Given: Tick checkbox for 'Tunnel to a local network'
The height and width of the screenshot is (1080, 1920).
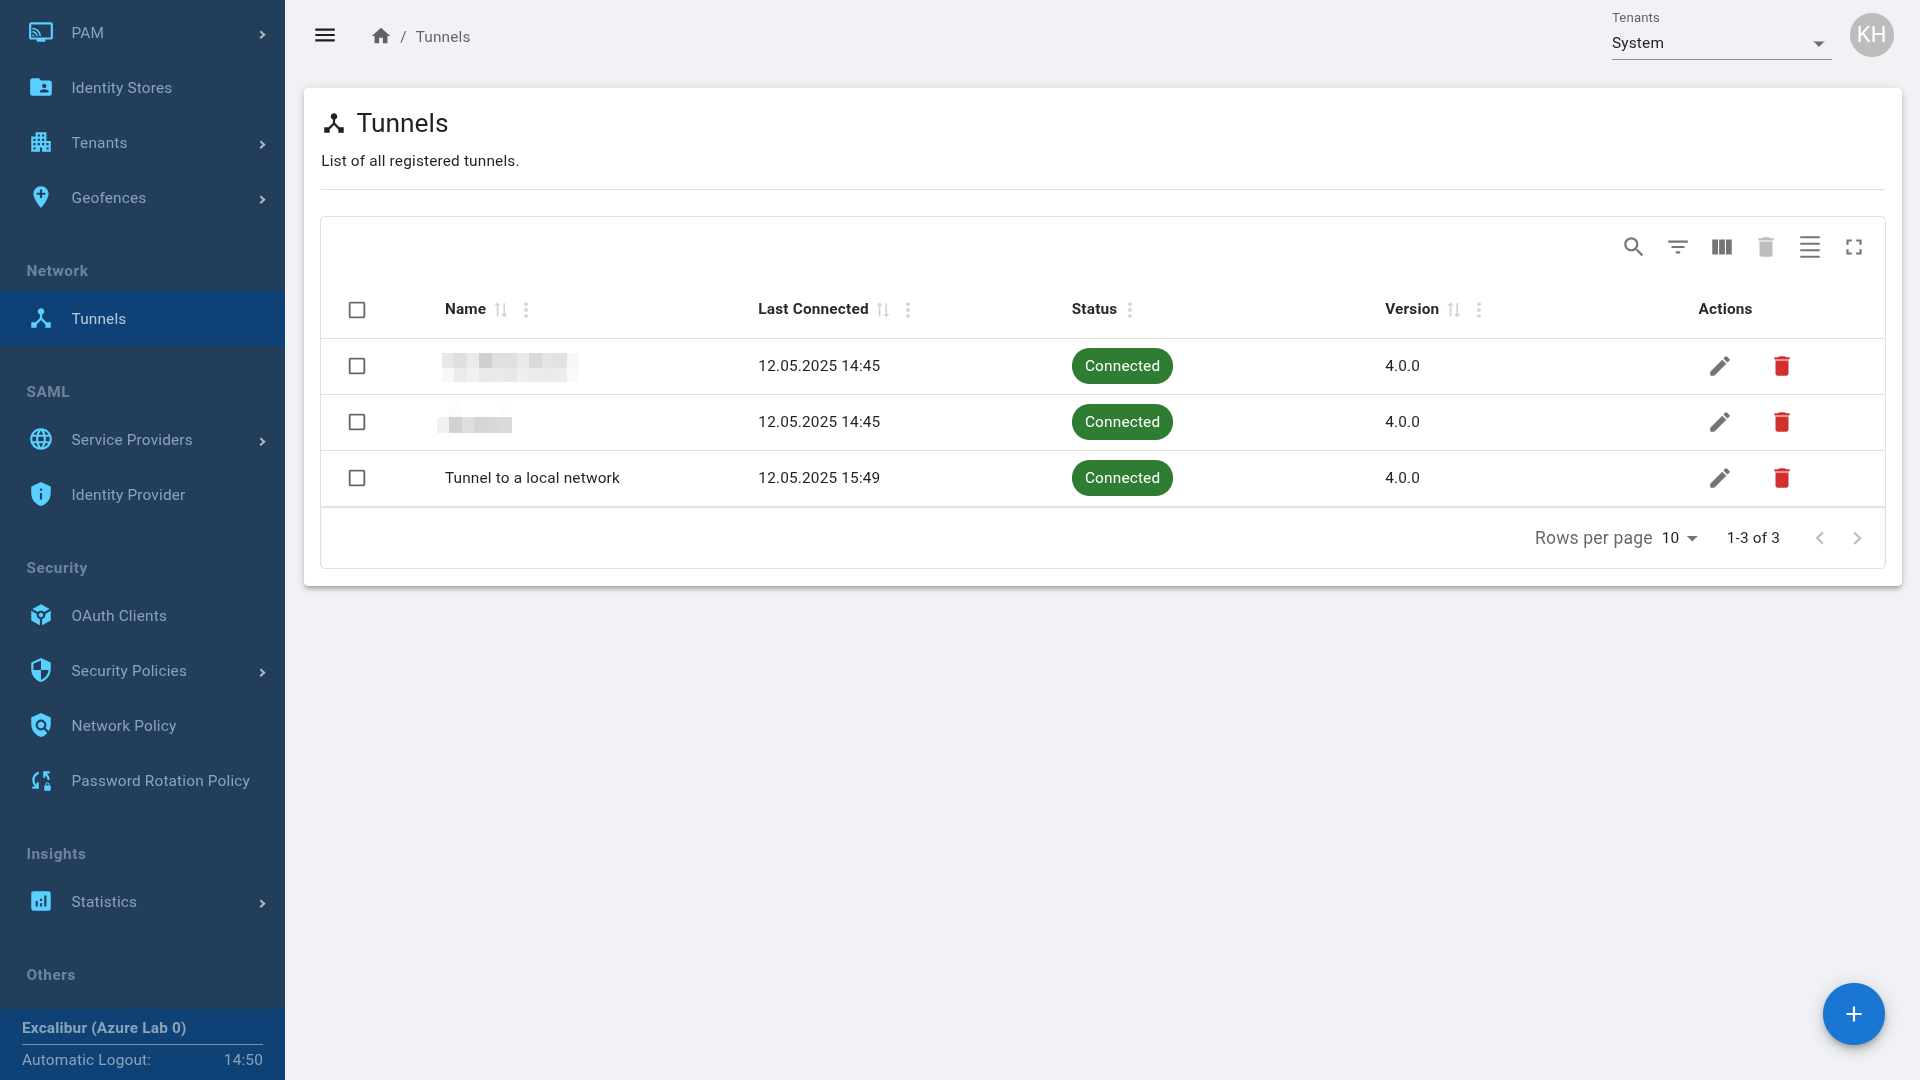Looking at the screenshot, I should (x=357, y=478).
